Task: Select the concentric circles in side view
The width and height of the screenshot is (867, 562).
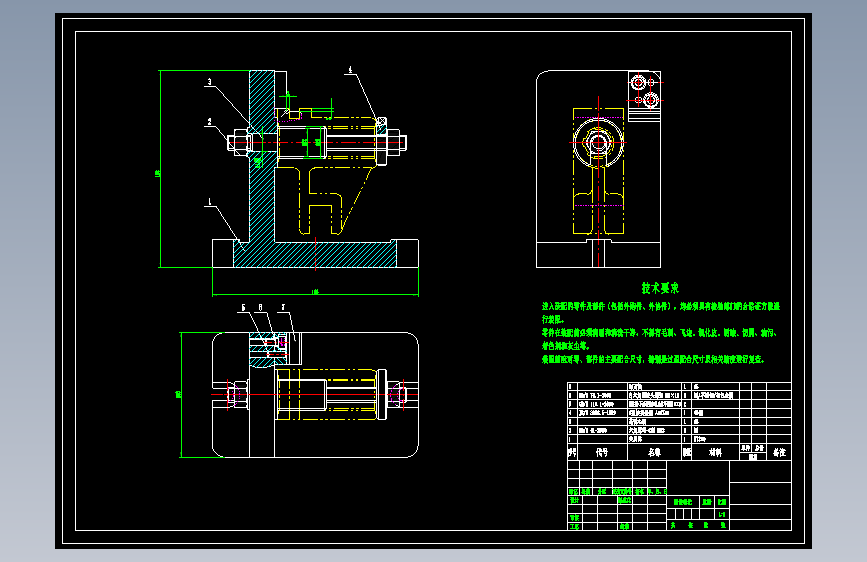Action: click(598, 143)
